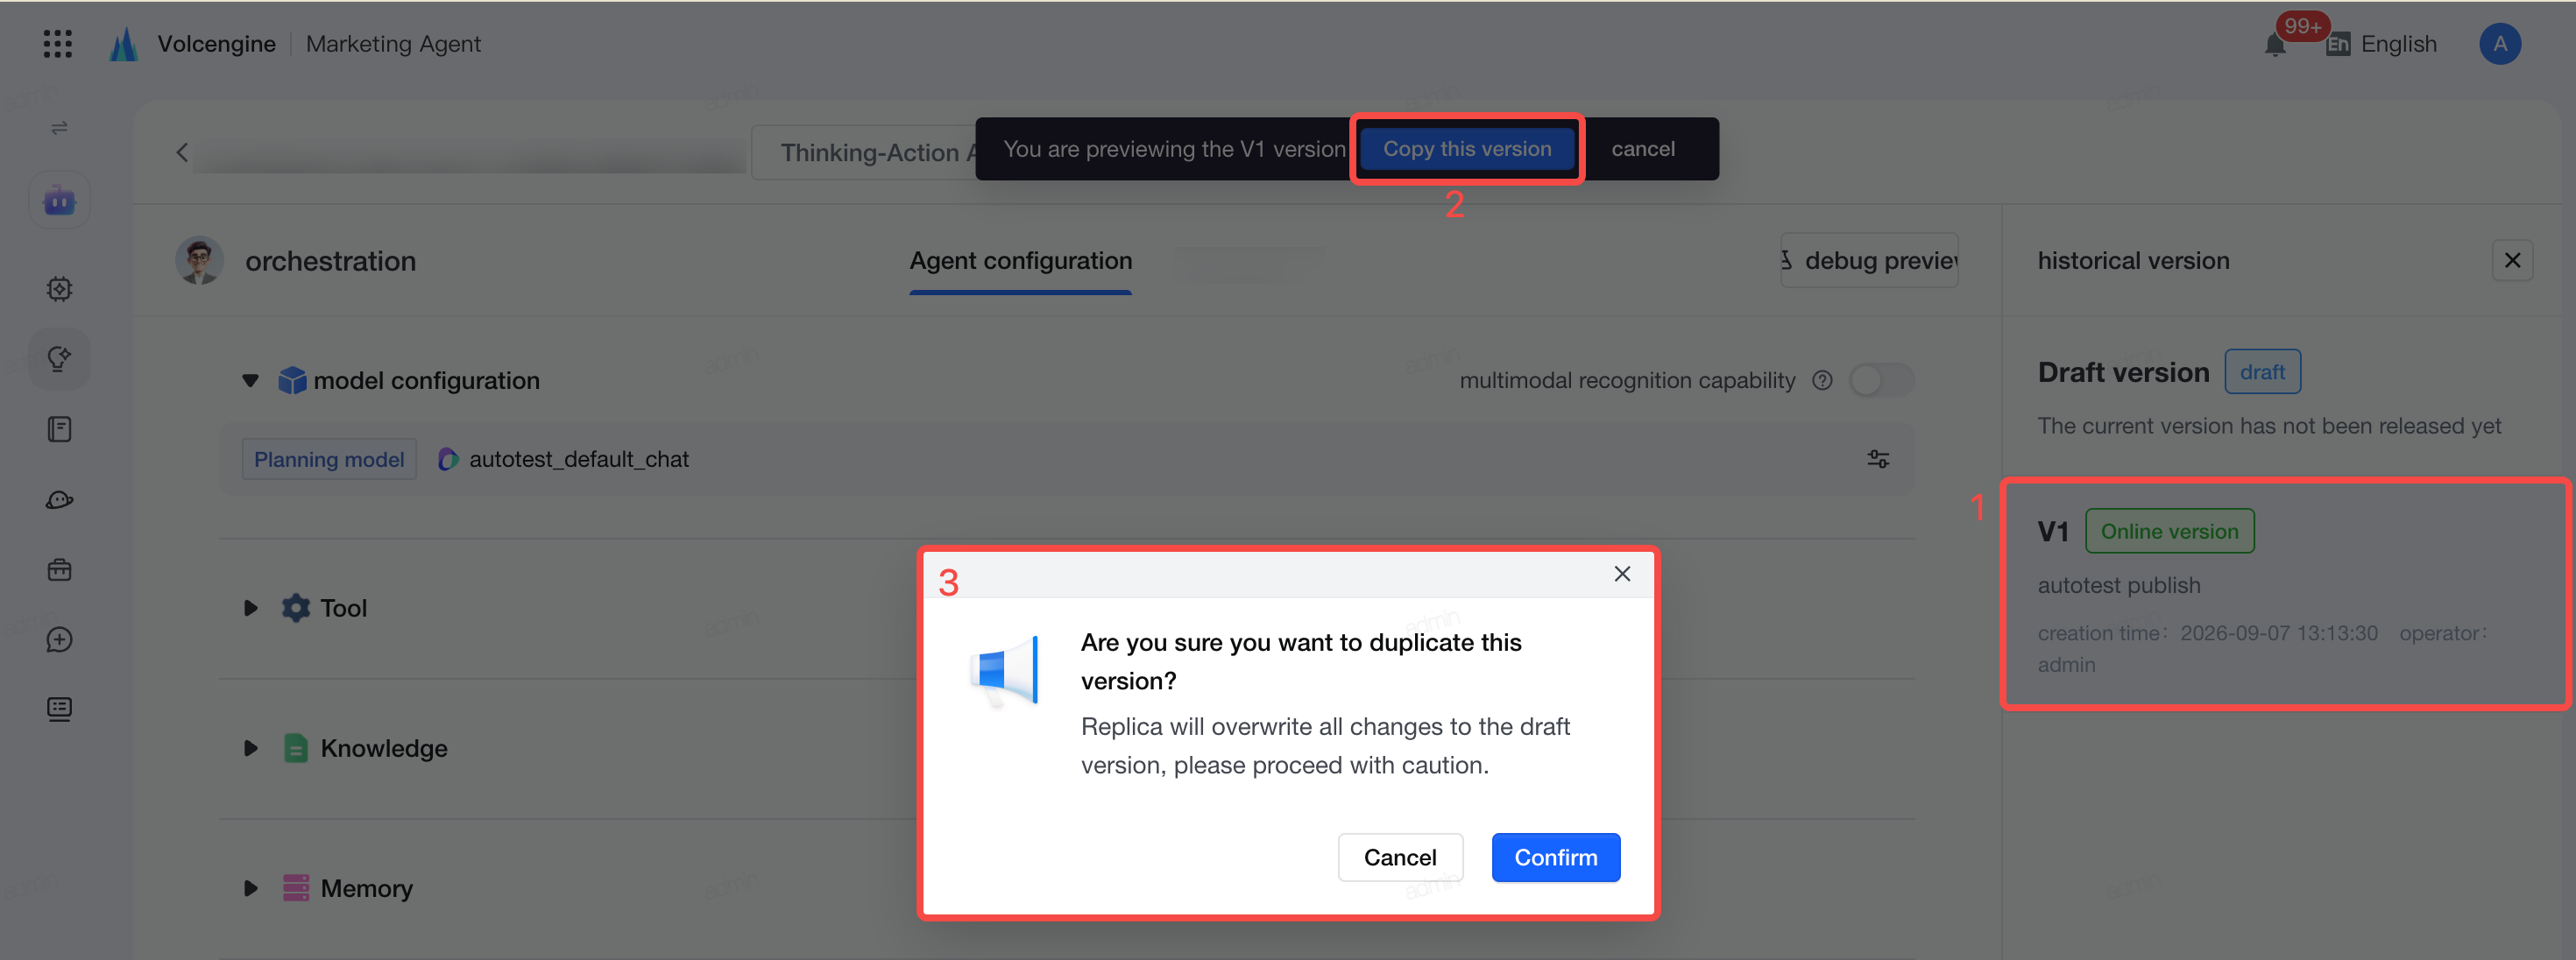Select the lightbulb sidebar icon
Viewport: 2576px width, 960px height.
point(59,359)
